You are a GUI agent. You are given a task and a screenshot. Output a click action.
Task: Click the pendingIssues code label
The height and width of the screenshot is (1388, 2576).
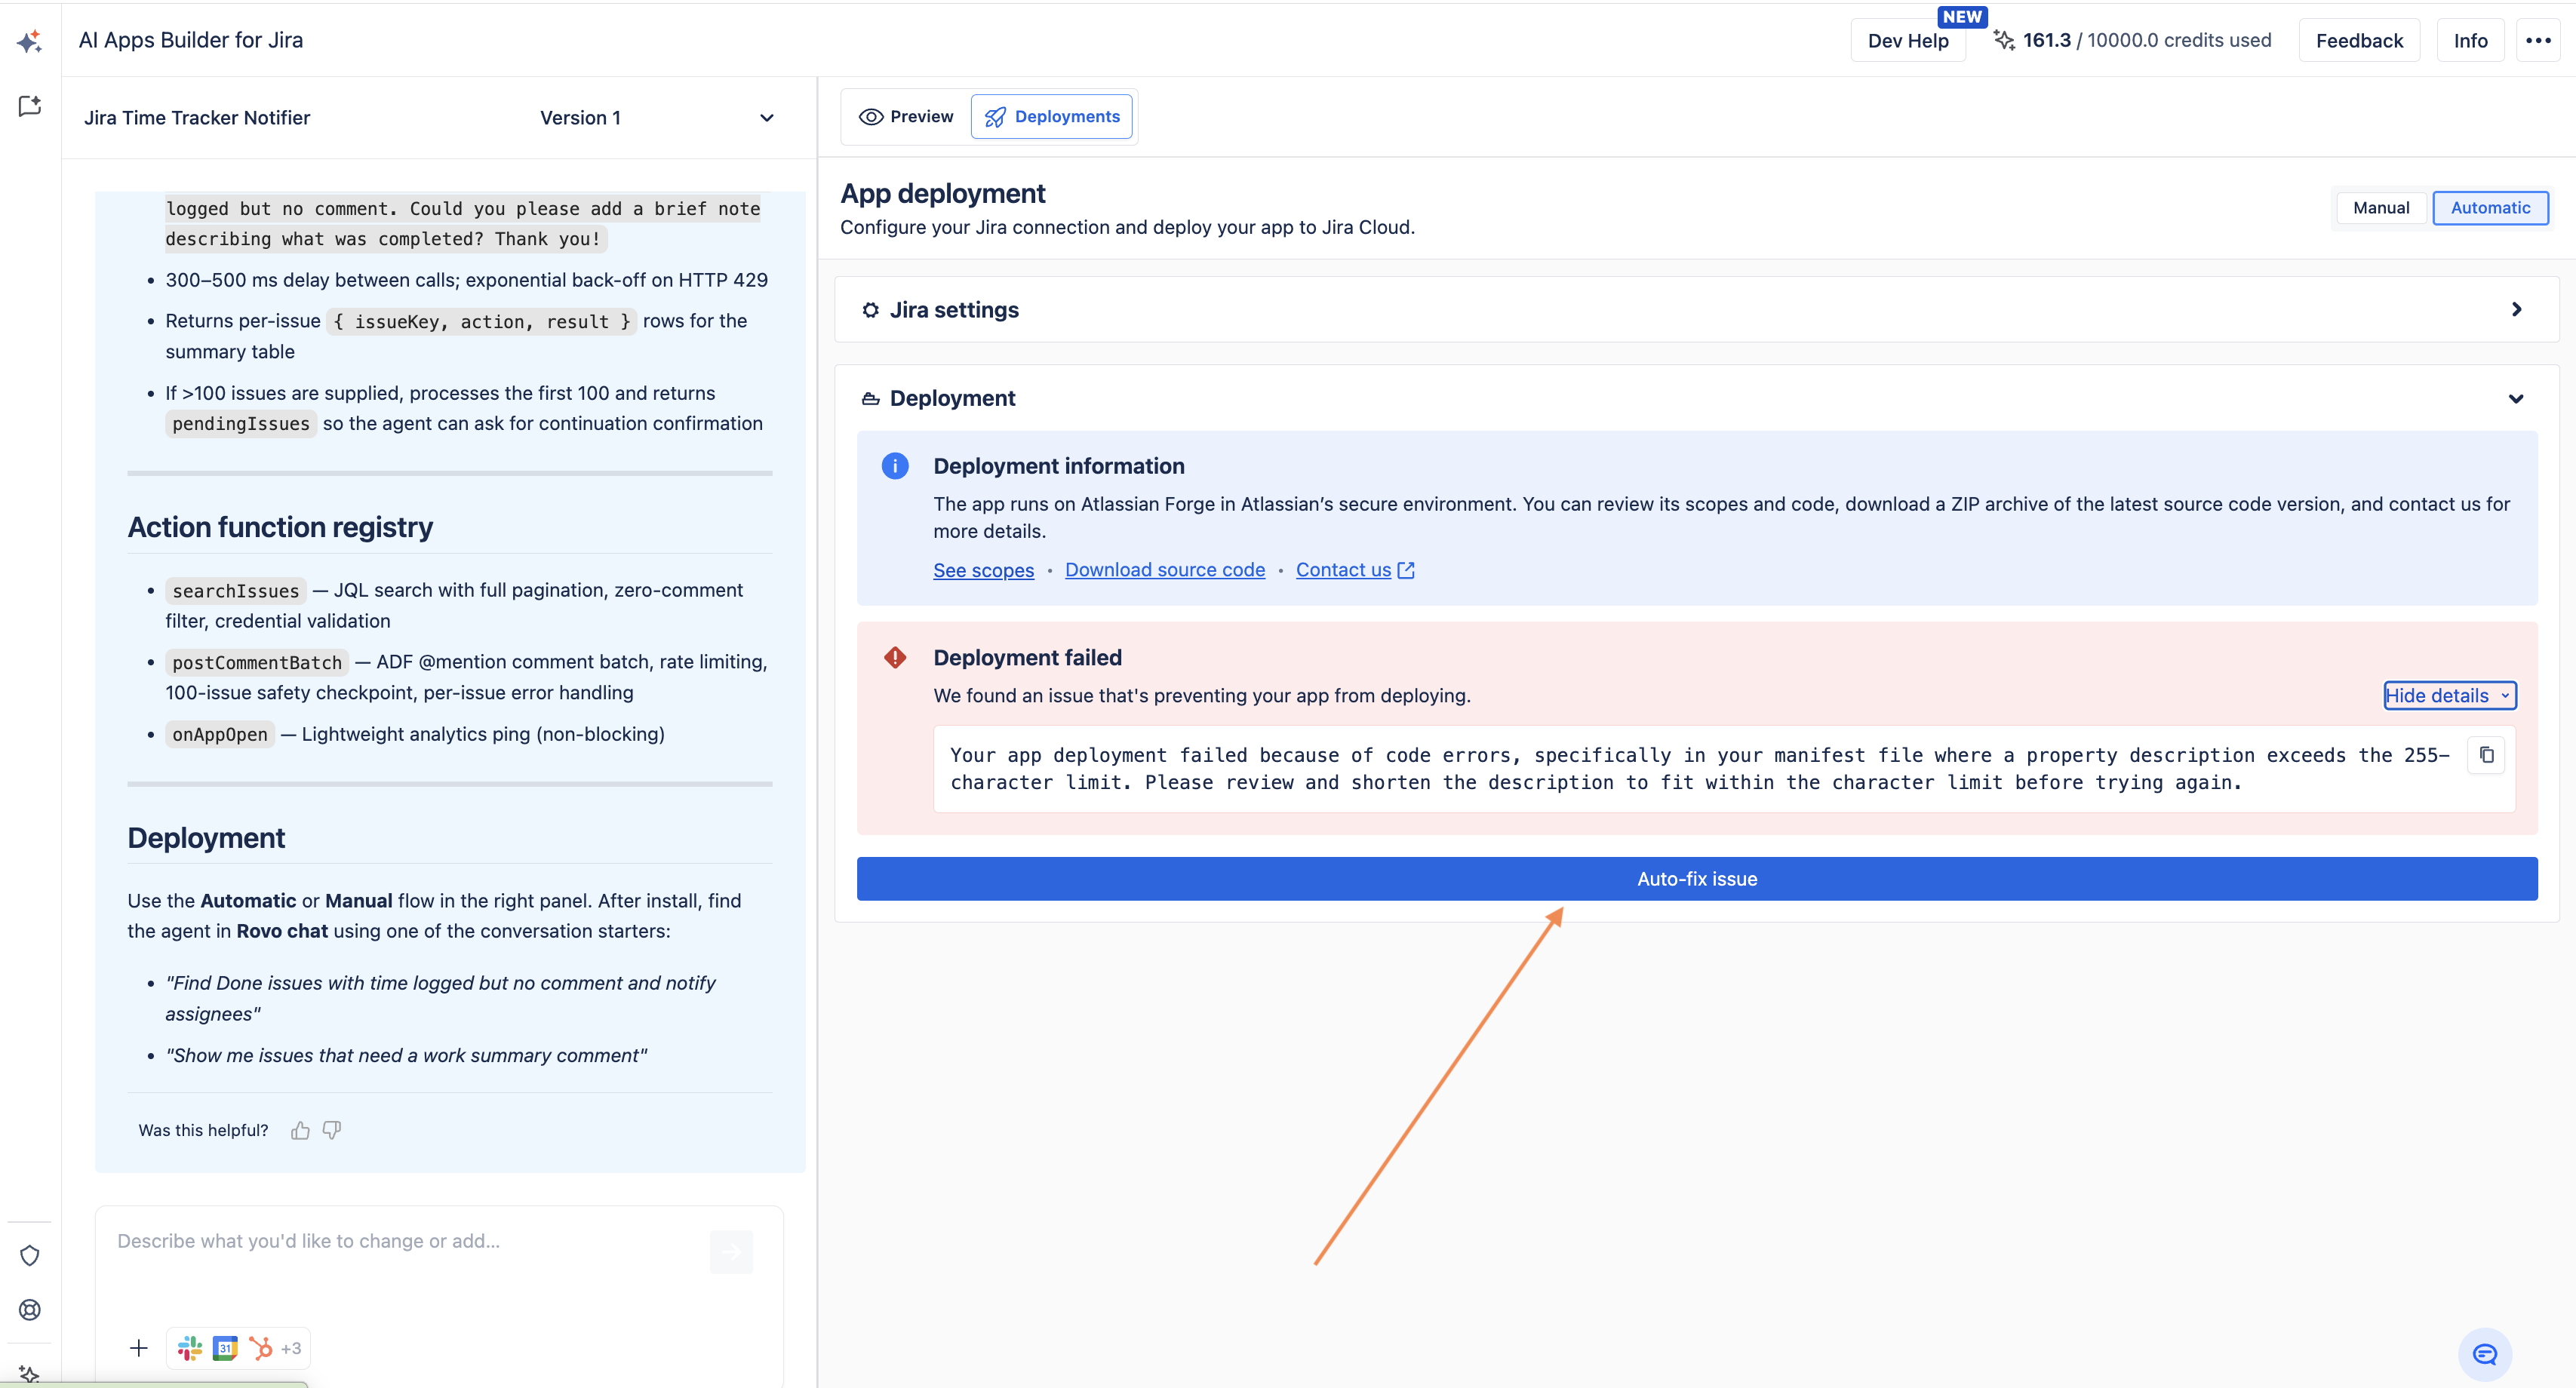coord(241,424)
